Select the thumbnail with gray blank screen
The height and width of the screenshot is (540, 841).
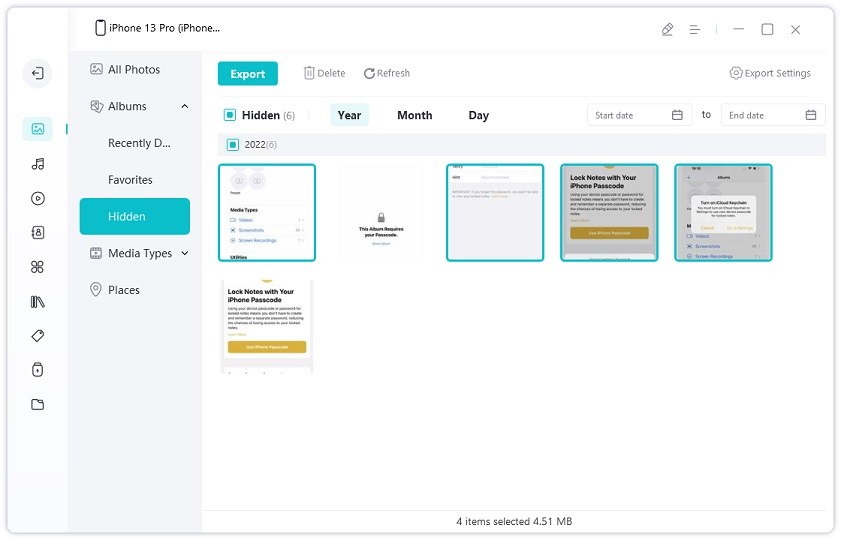[x=495, y=213]
